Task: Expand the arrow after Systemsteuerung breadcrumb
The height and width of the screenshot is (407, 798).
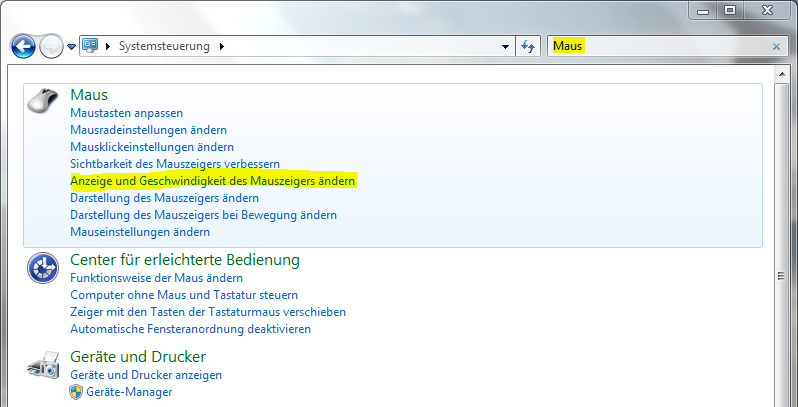Action: pos(221,47)
